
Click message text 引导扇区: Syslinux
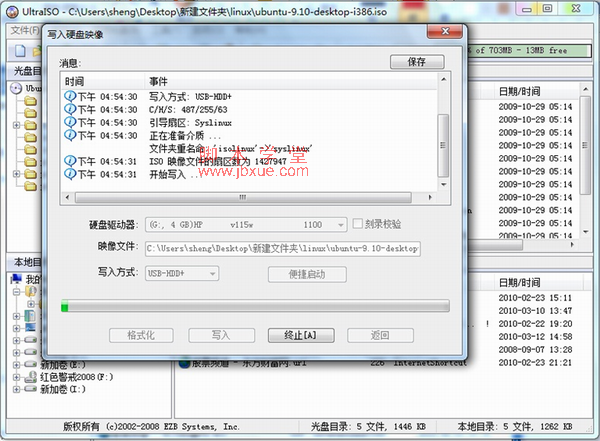[190, 122]
